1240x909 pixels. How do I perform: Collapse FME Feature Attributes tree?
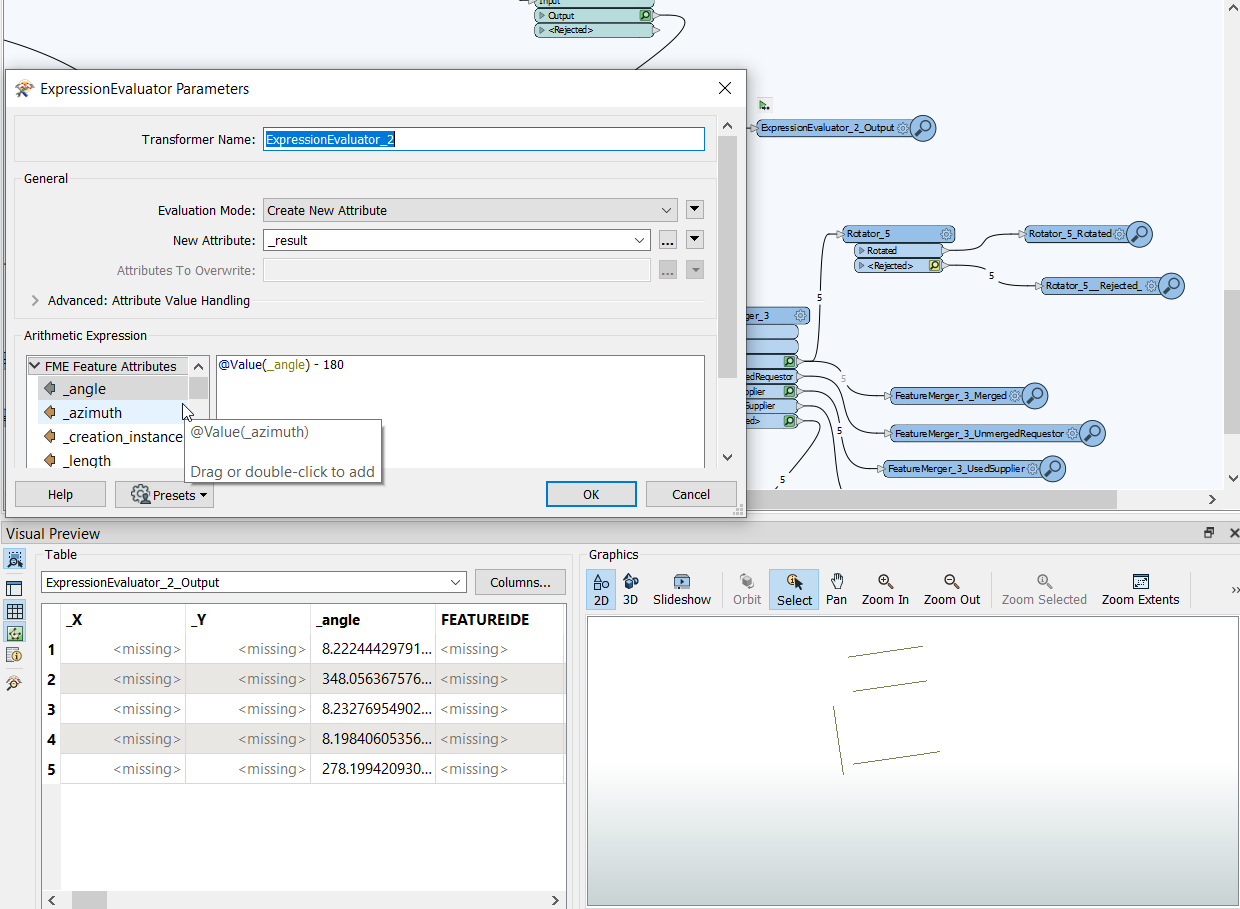[35, 366]
